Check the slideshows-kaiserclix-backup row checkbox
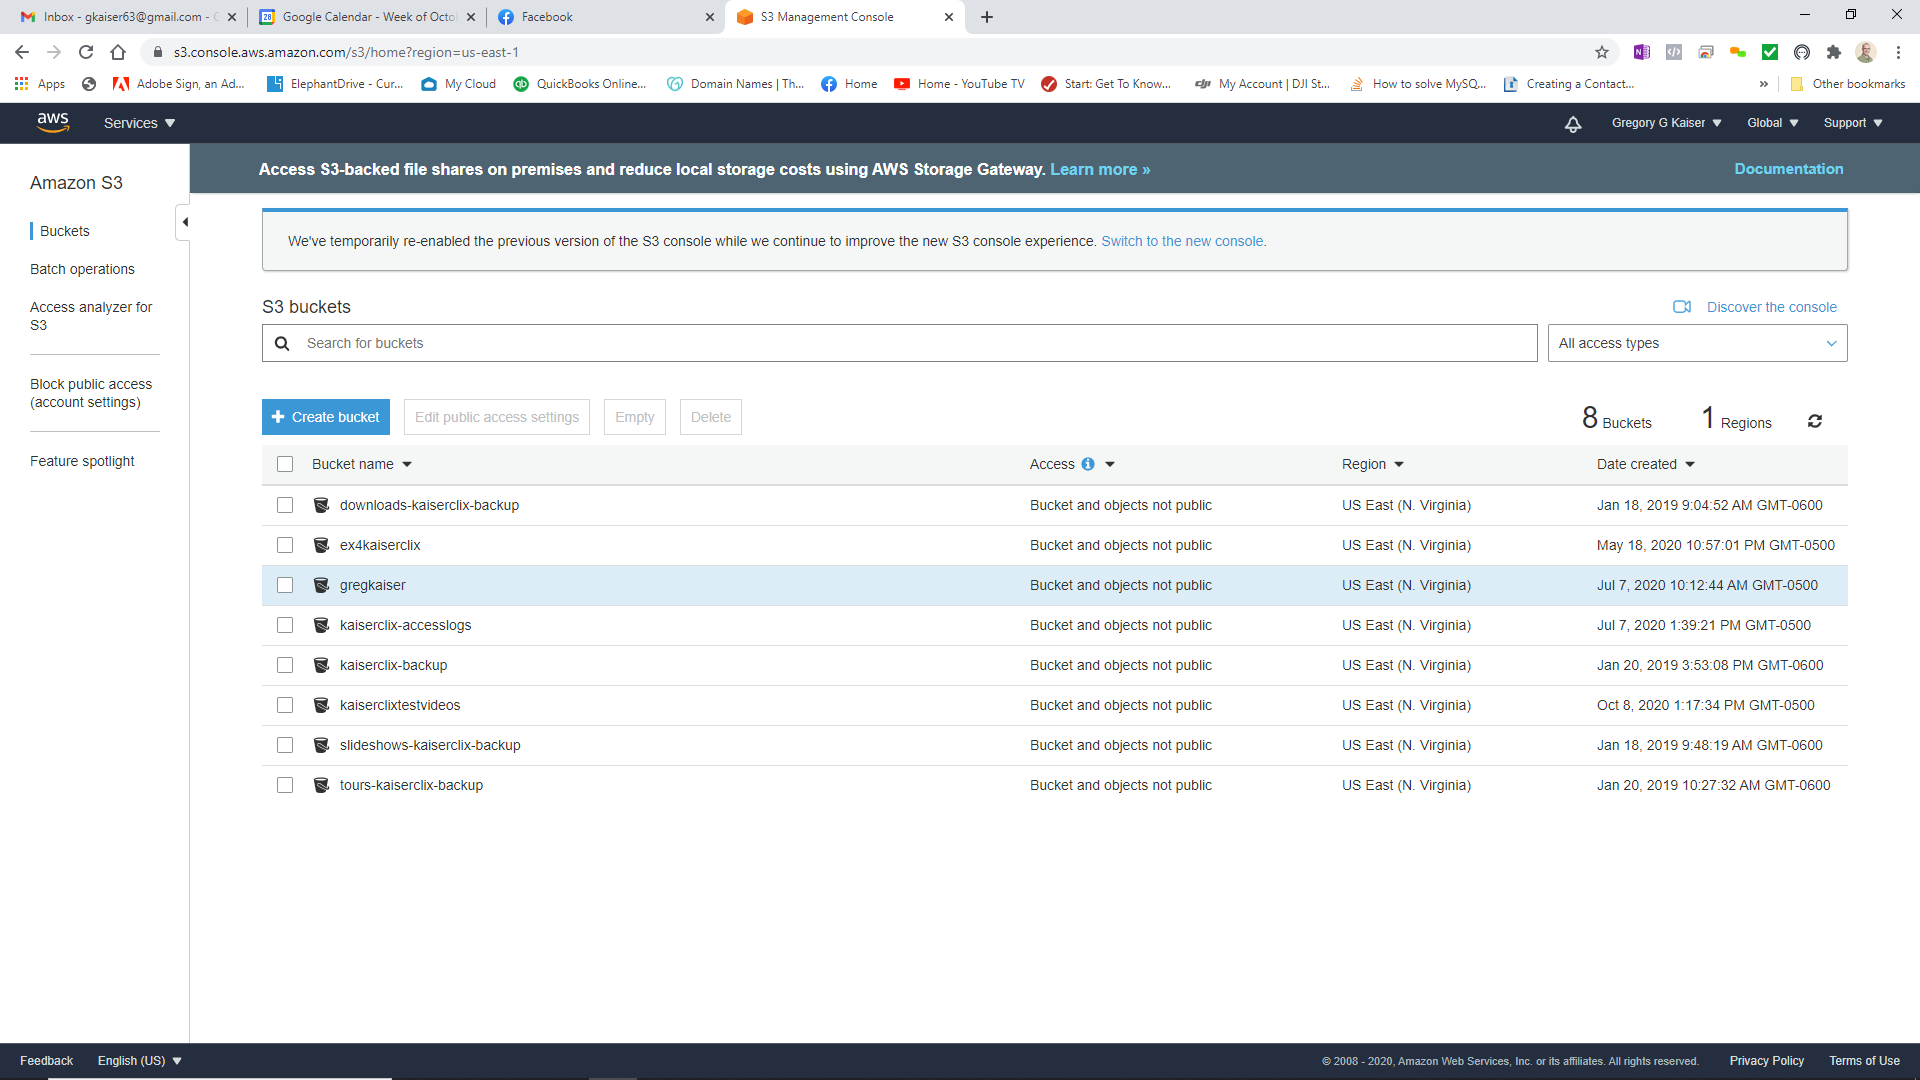Viewport: 1920px width, 1080px height. tap(285, 745)
